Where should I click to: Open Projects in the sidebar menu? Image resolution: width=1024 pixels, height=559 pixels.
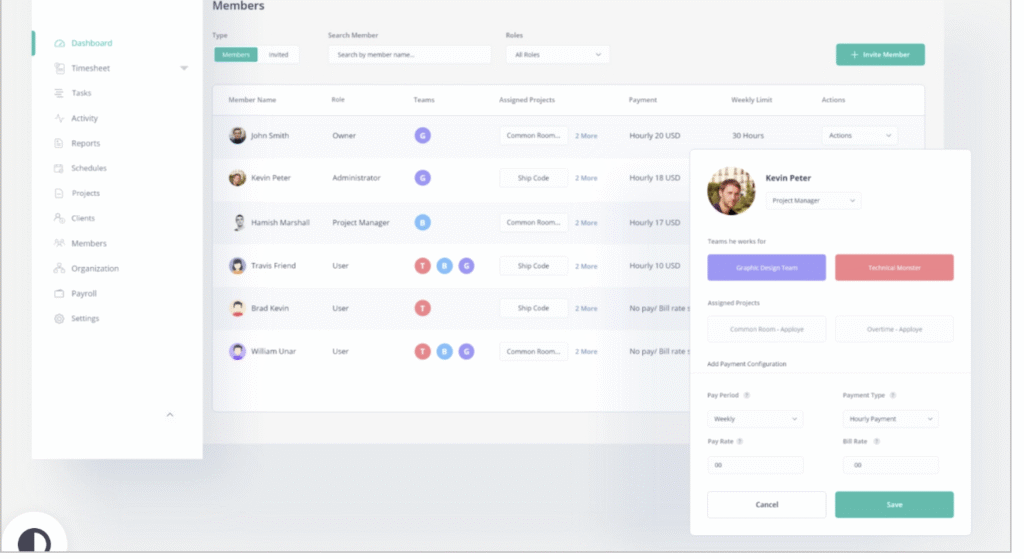tap(85, 193)
